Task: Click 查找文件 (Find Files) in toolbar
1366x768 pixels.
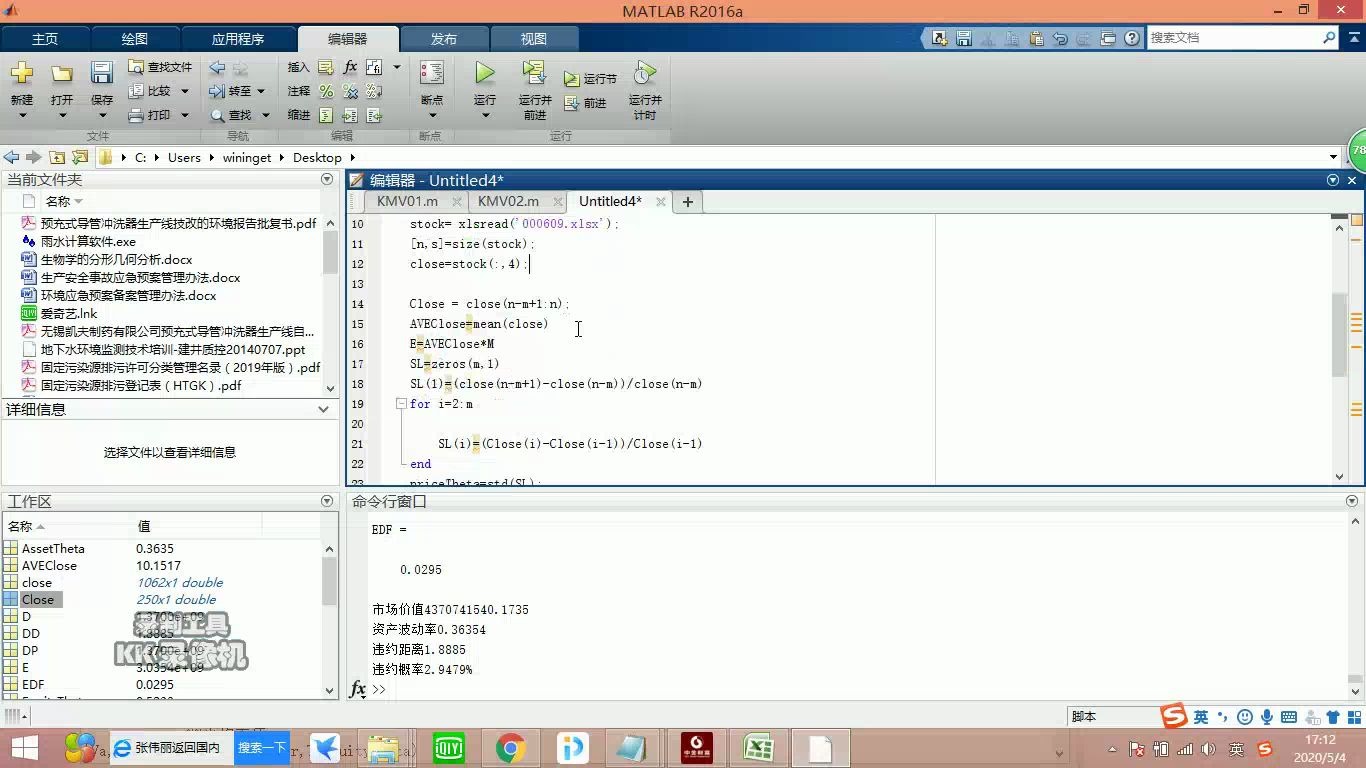Action: tap(160, 67)
